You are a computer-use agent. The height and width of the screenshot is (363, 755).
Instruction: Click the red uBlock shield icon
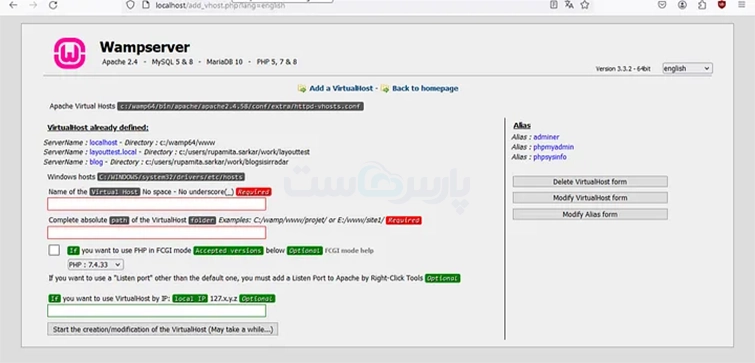722,5
